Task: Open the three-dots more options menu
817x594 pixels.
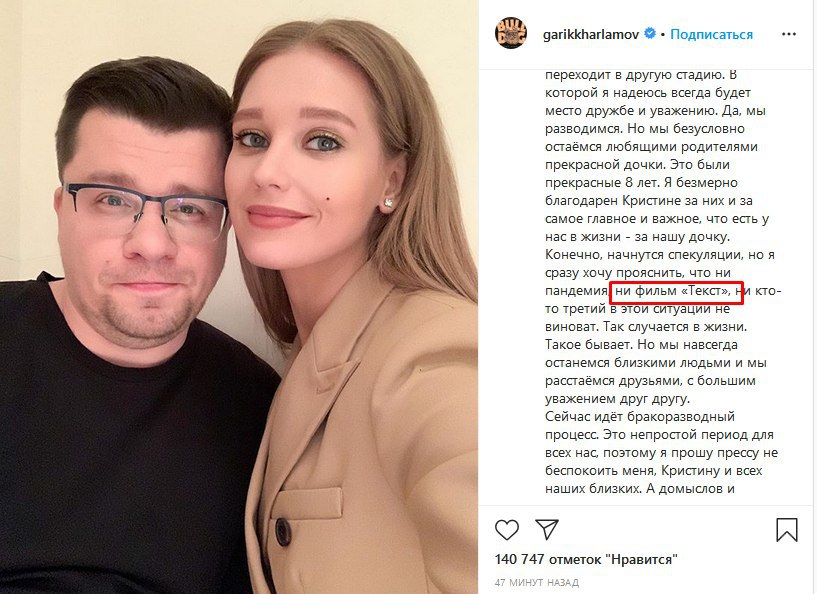Action: click(x=789, y=34)
